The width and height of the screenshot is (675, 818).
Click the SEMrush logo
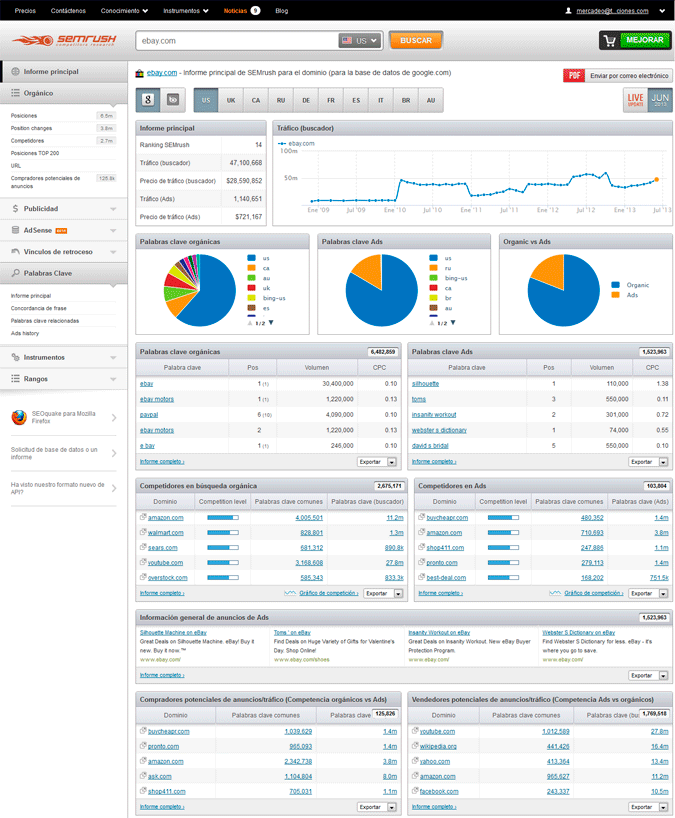(x=64, y=40)
